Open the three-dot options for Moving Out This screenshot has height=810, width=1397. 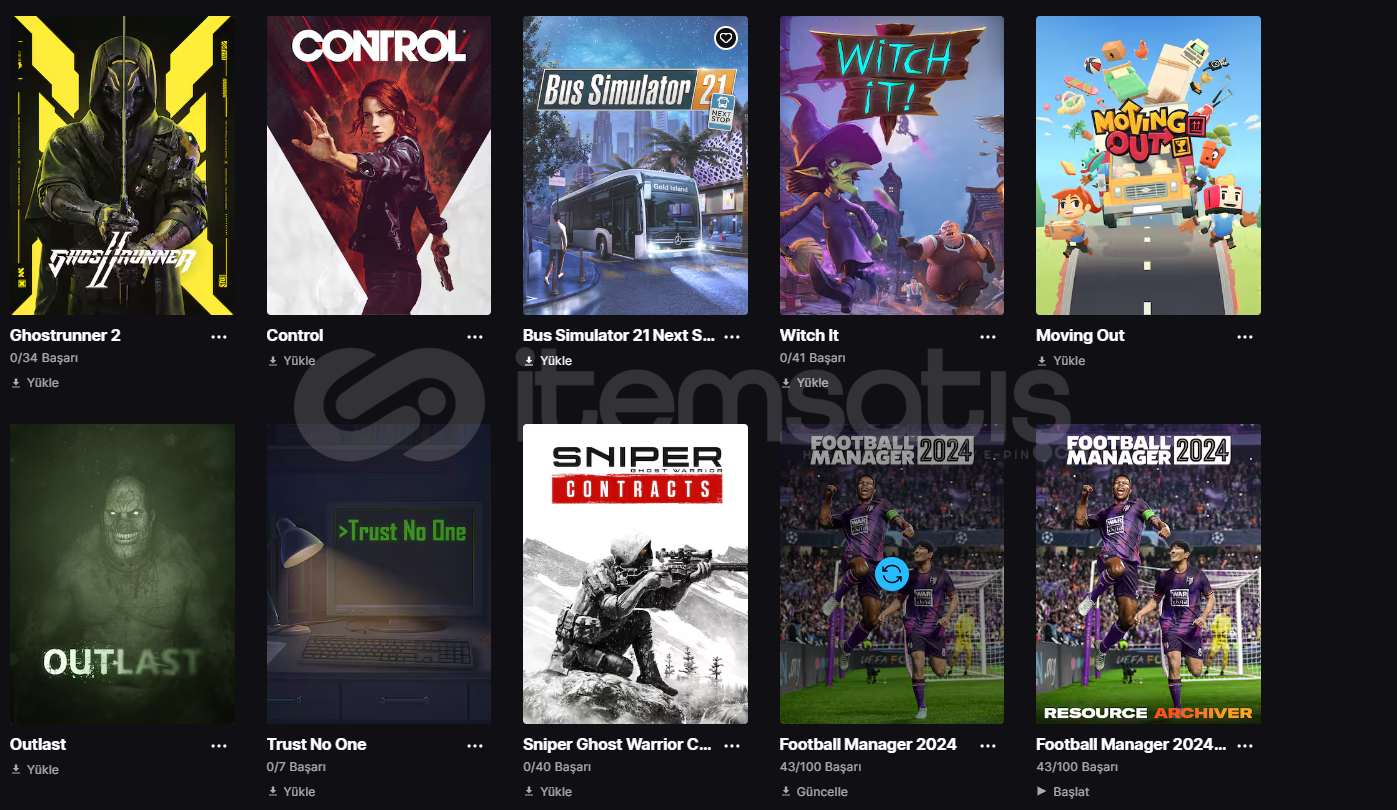click(x=1245, y=336)
